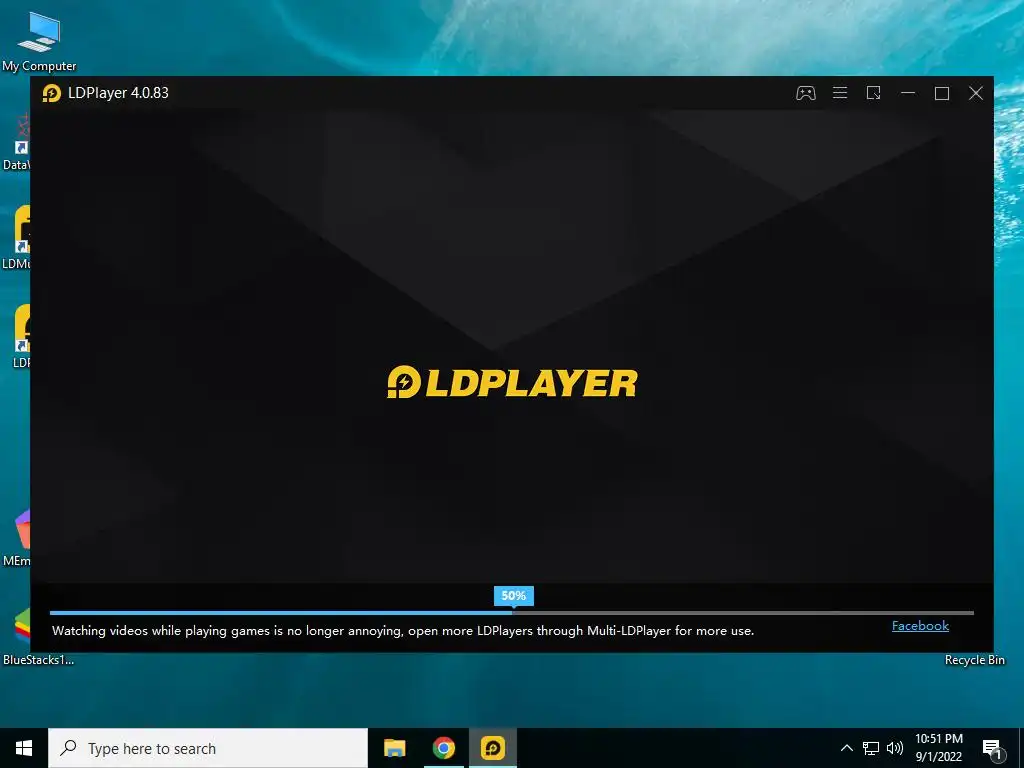
Task: Open the gamepad settings icon in LDPlayer
Action: click(805, 93)
